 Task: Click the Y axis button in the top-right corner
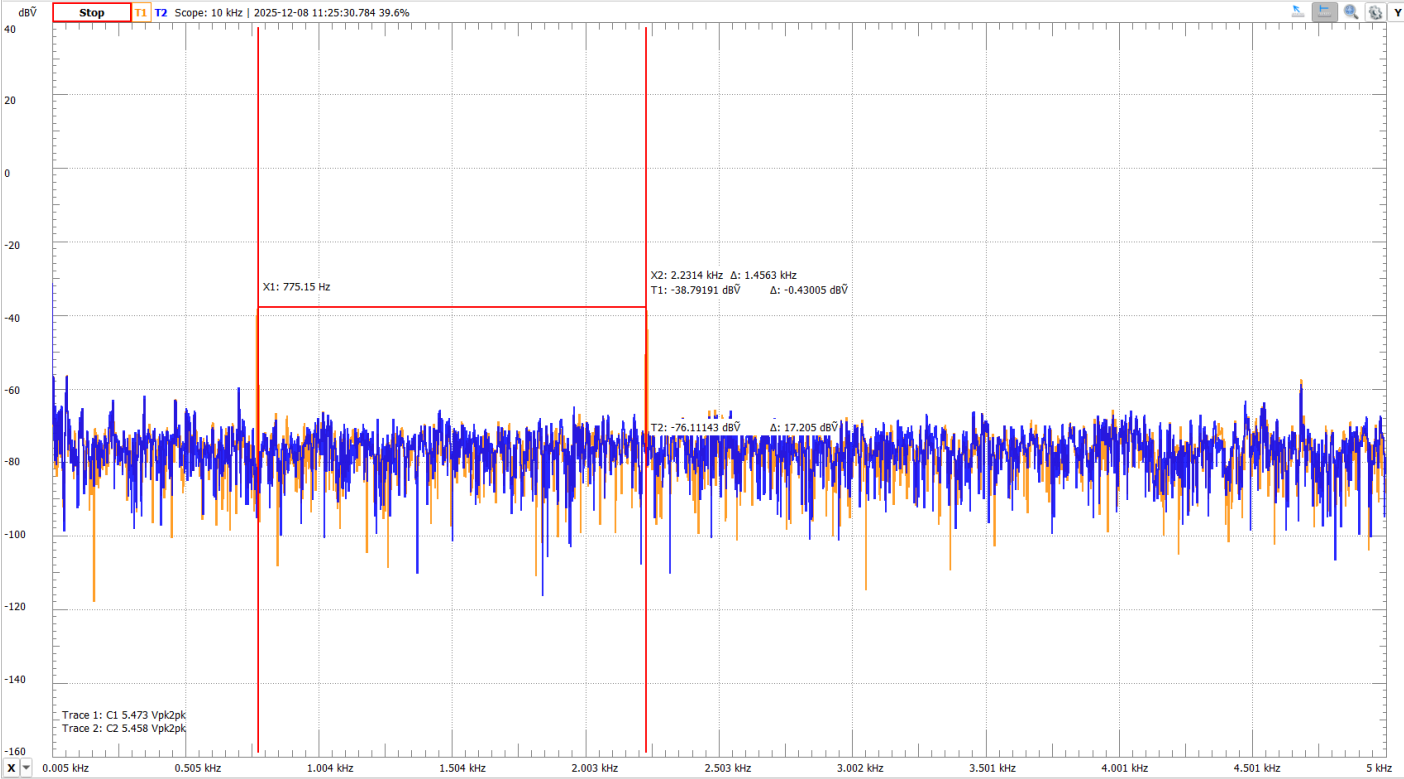1397,12
